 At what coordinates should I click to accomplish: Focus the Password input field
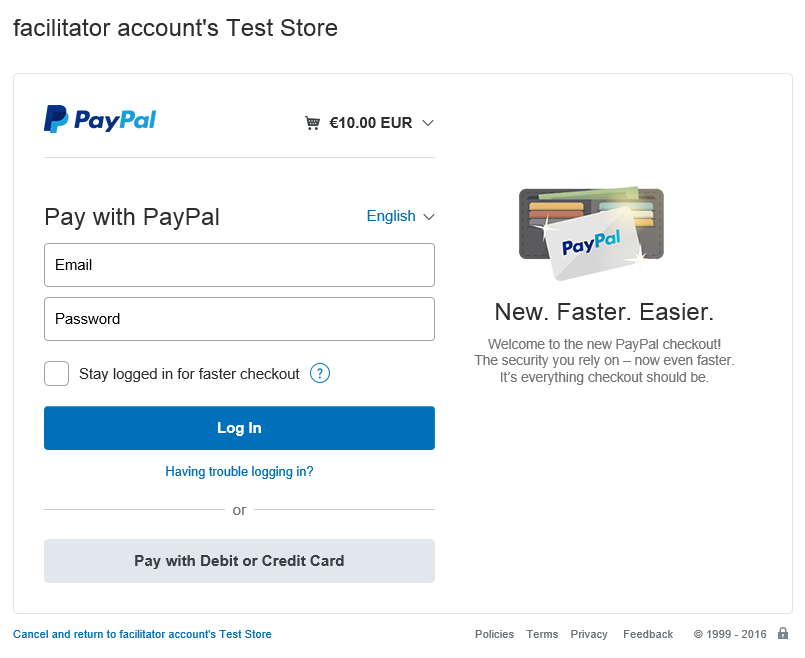239,319
